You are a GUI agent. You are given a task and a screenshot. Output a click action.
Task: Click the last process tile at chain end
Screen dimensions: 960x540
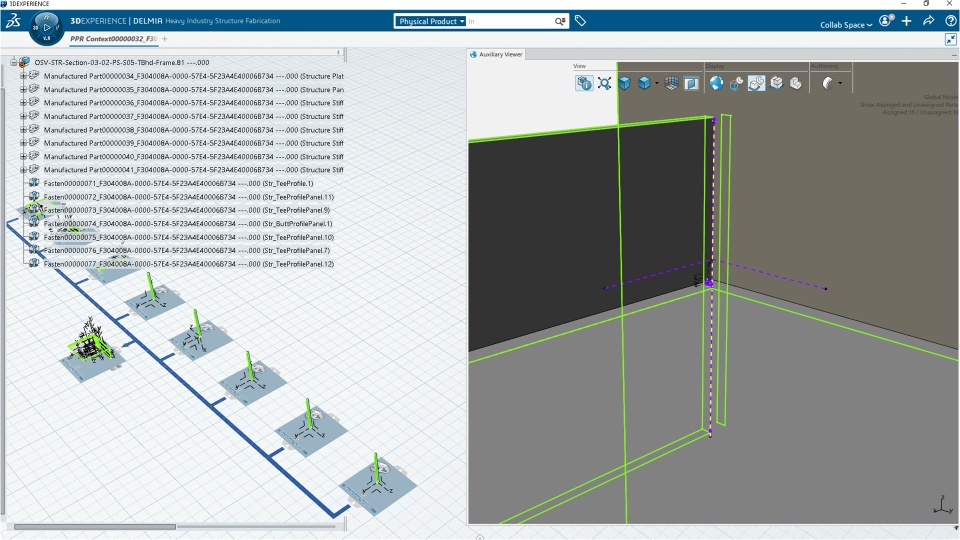coord(378,484)
